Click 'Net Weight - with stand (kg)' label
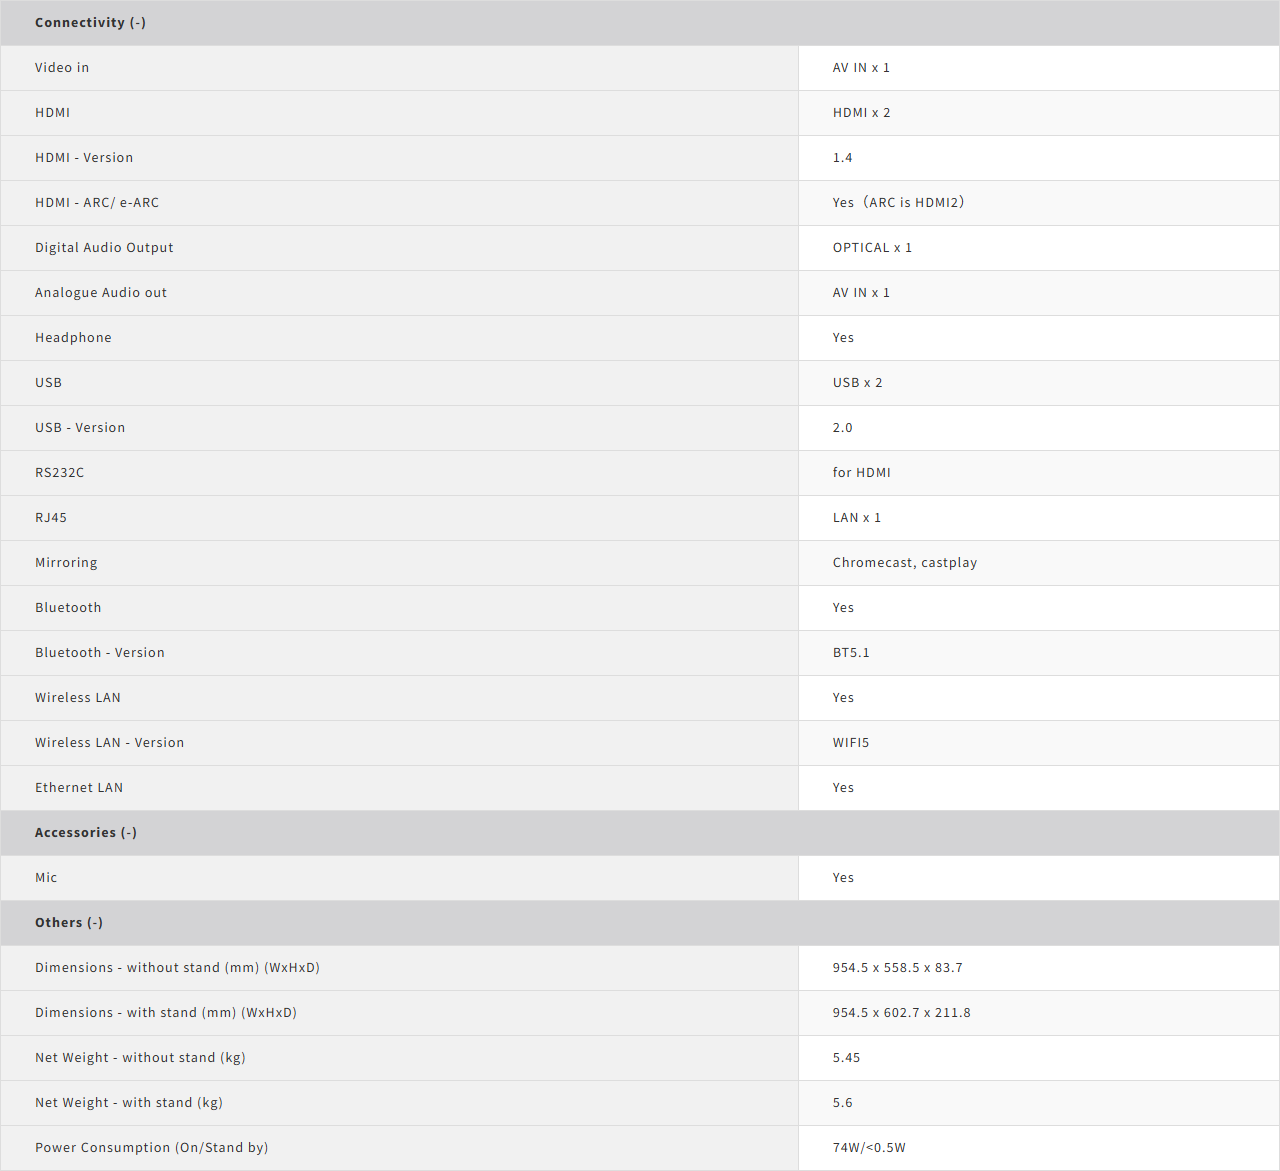This screenshot has width=1280, height=1171. [128, 1103]
